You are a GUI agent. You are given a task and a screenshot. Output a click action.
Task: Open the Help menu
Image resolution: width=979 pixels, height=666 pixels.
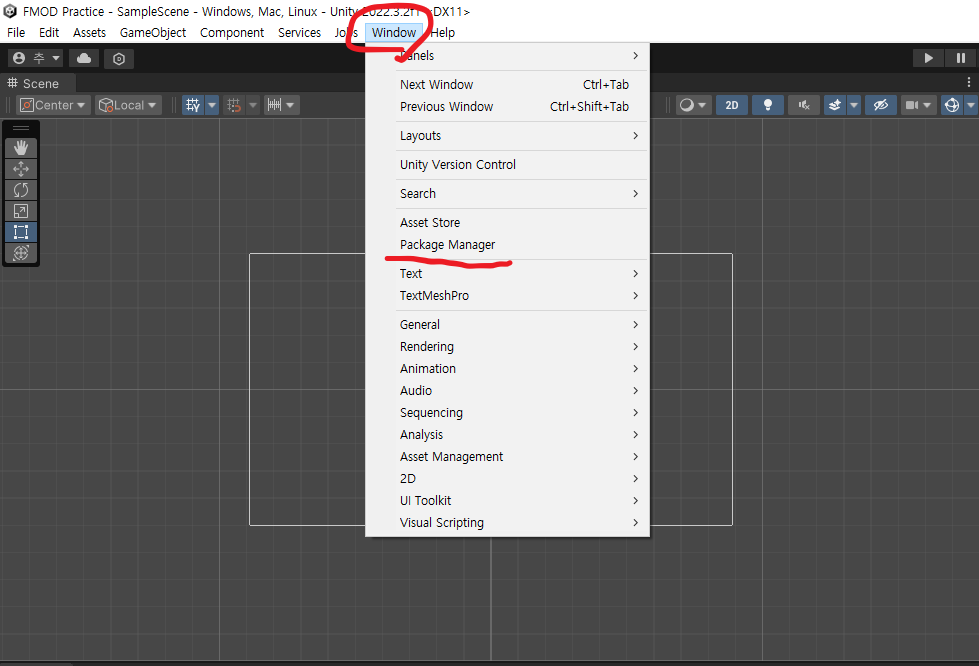(443, 32)
